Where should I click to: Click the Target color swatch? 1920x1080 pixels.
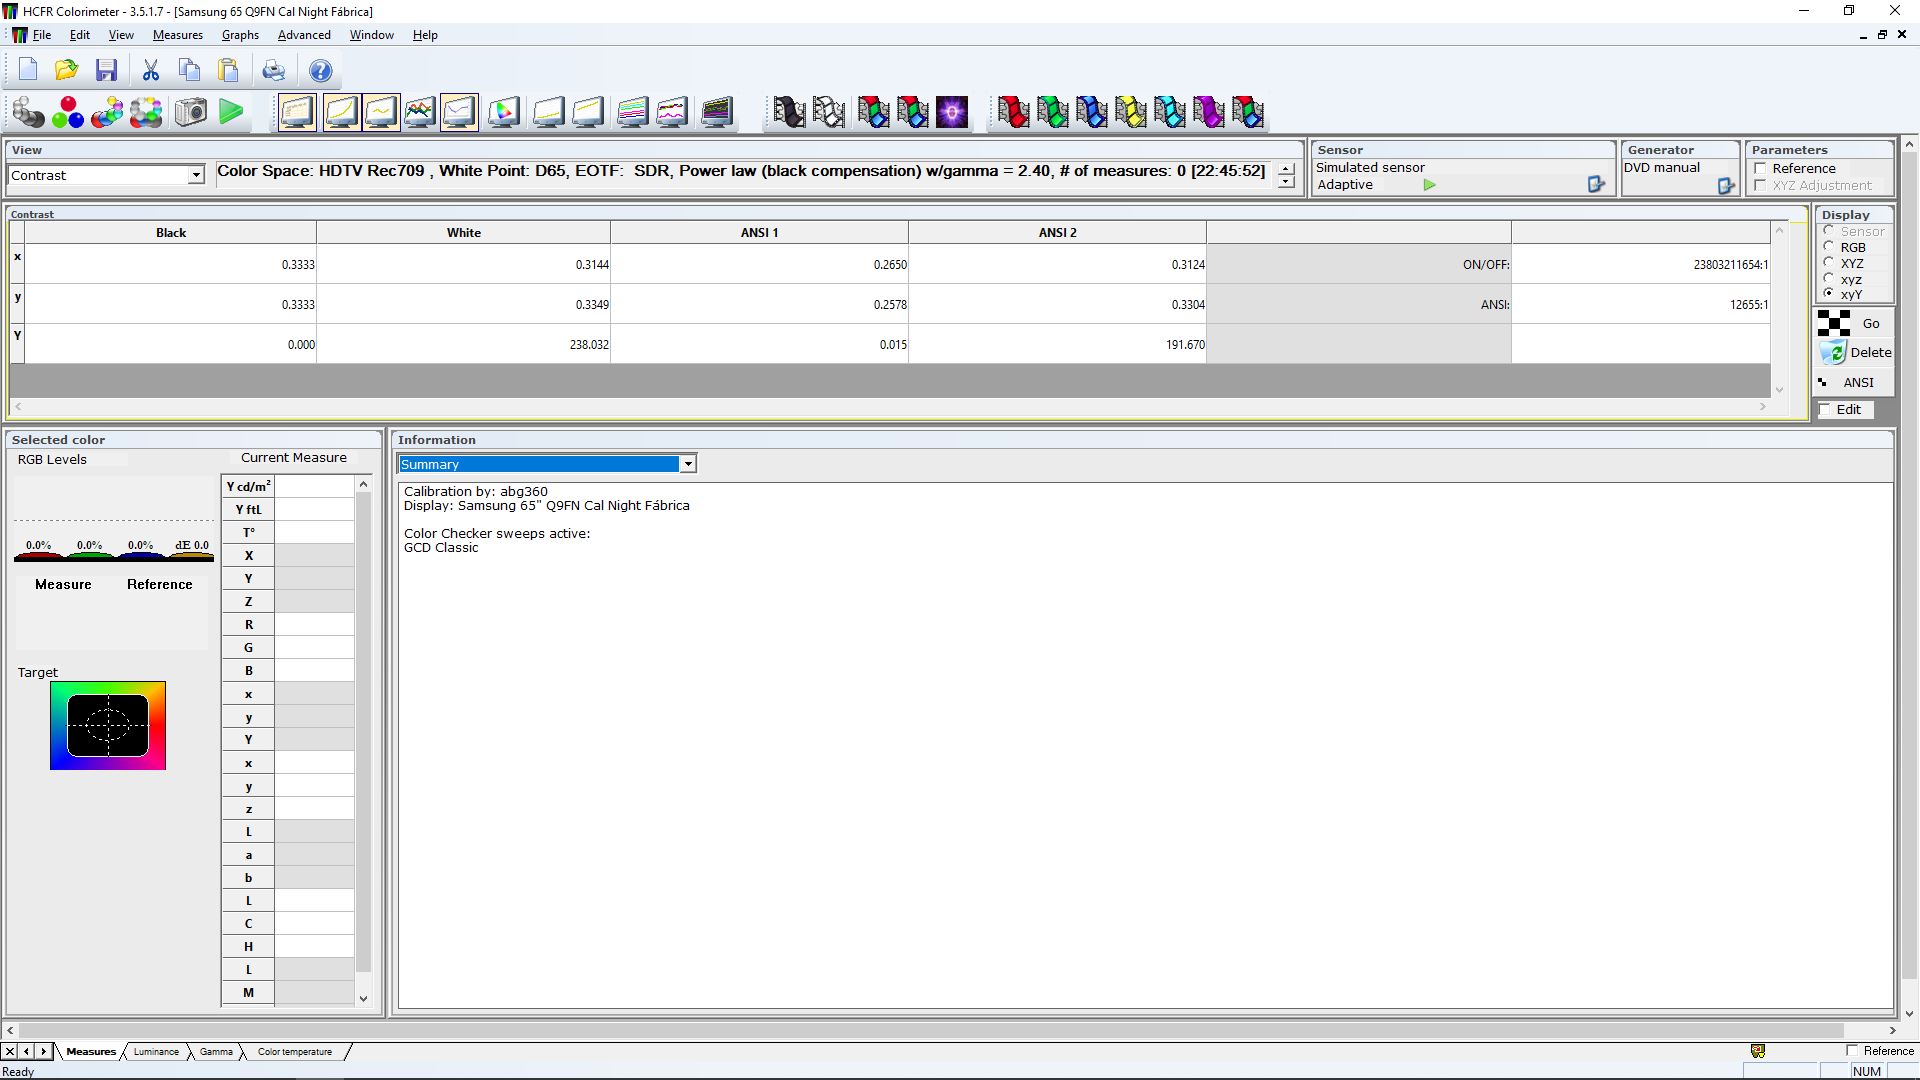108,726
